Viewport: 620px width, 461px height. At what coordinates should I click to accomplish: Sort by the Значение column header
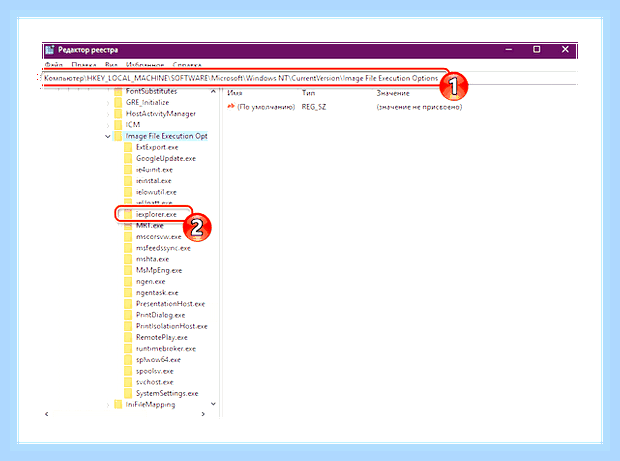point(393,93)
